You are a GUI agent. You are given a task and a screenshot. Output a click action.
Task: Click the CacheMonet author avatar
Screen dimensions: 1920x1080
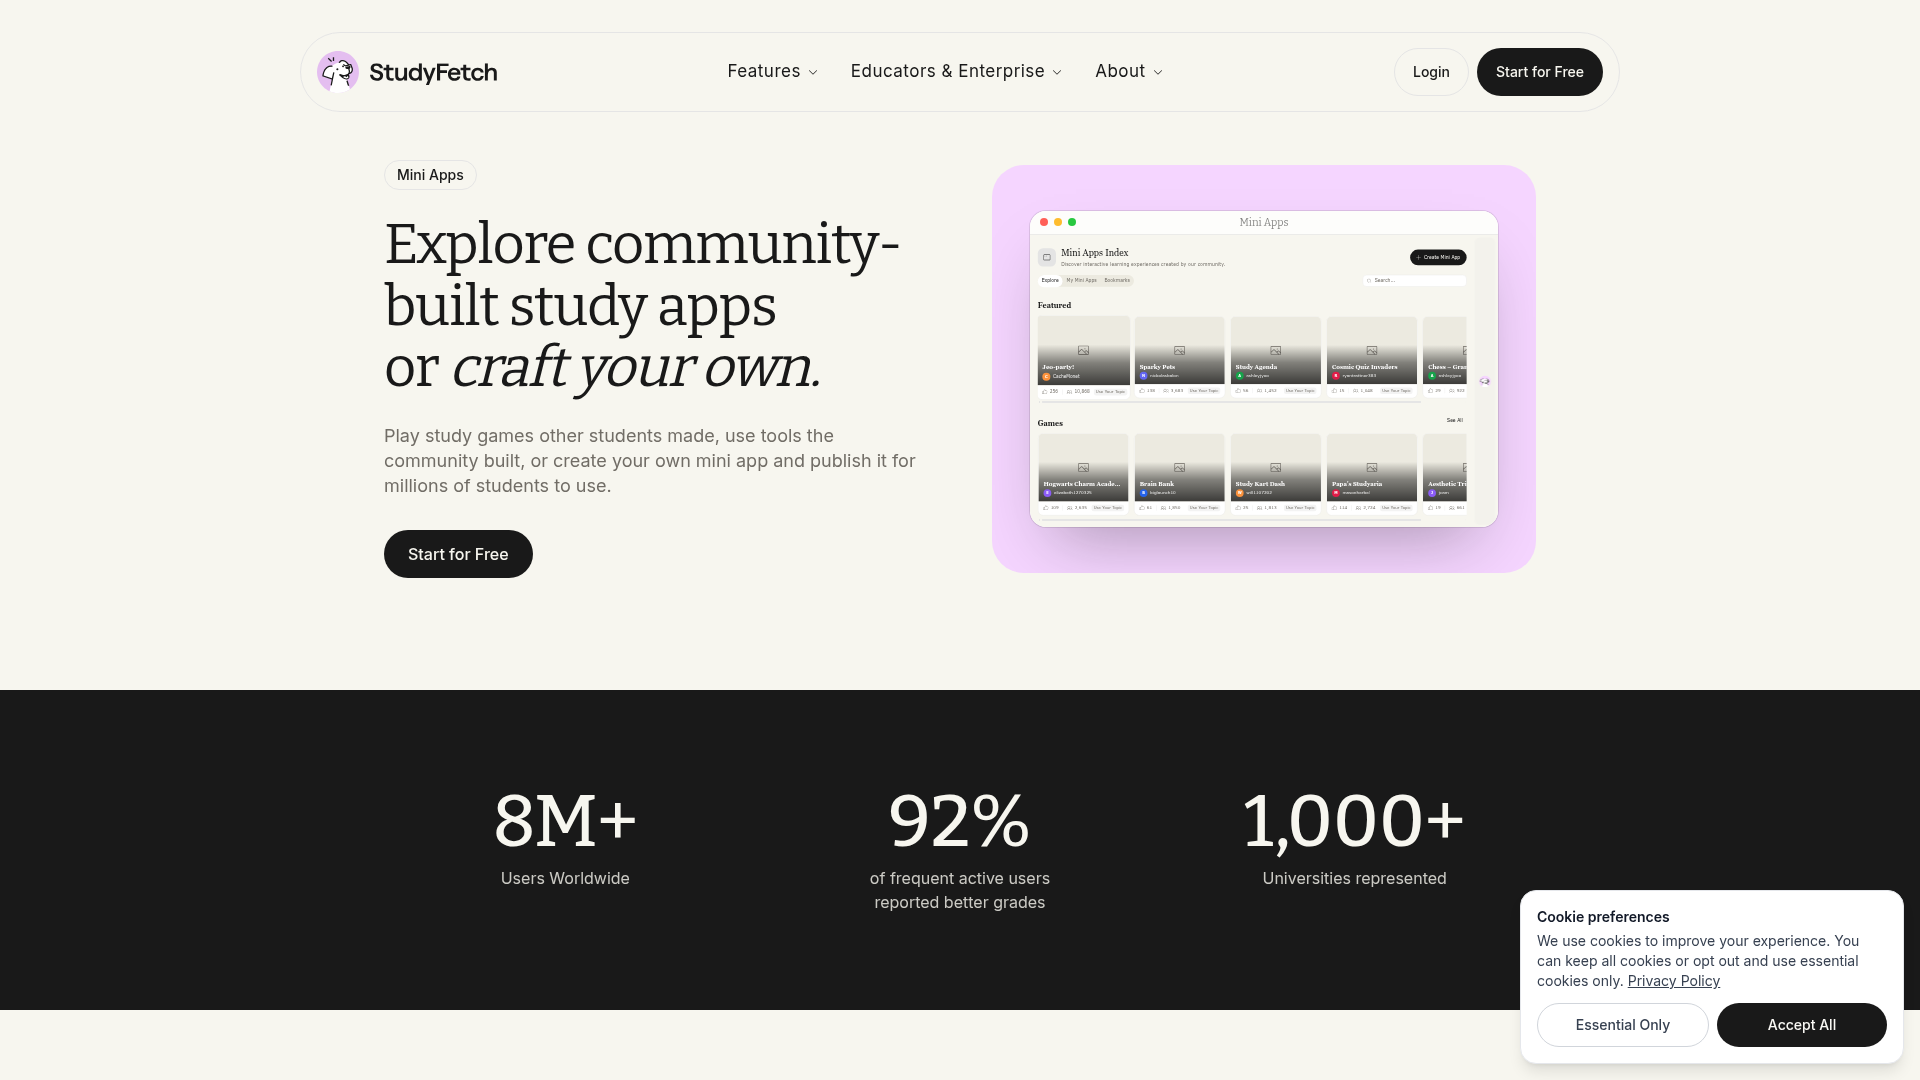(1047, 377)
